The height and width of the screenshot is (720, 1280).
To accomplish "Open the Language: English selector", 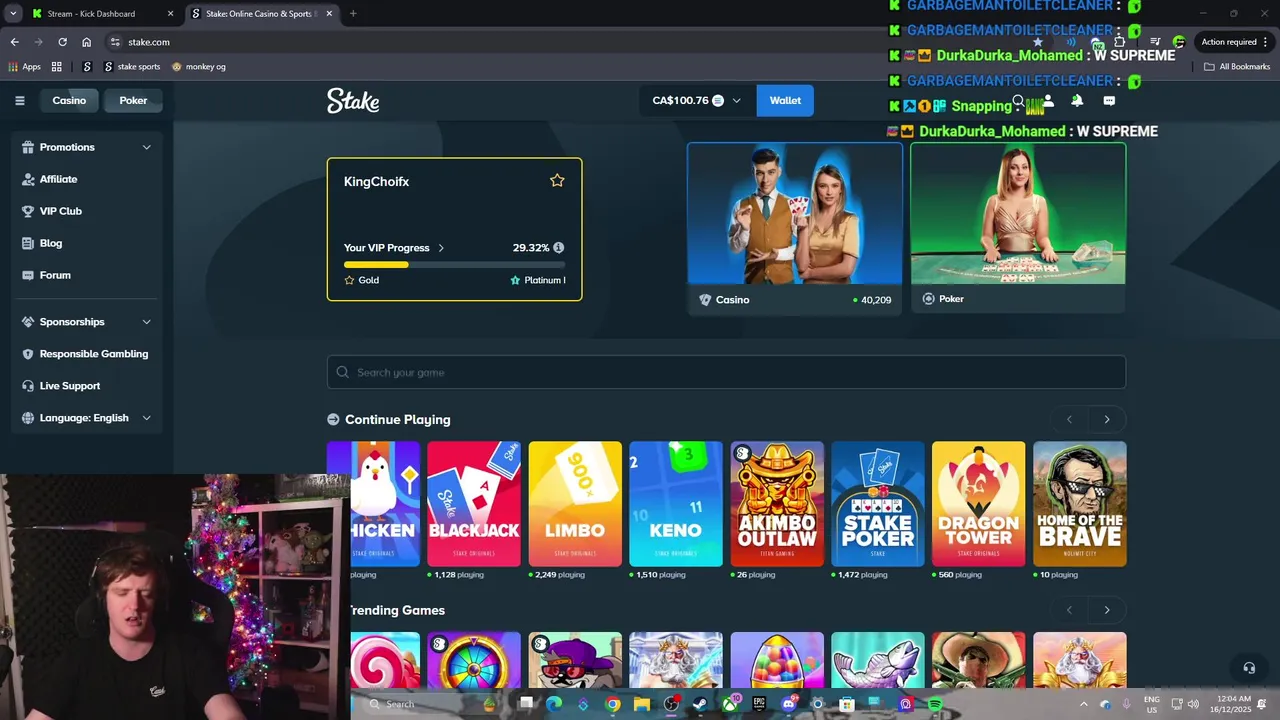I will (x=87, y=418).
